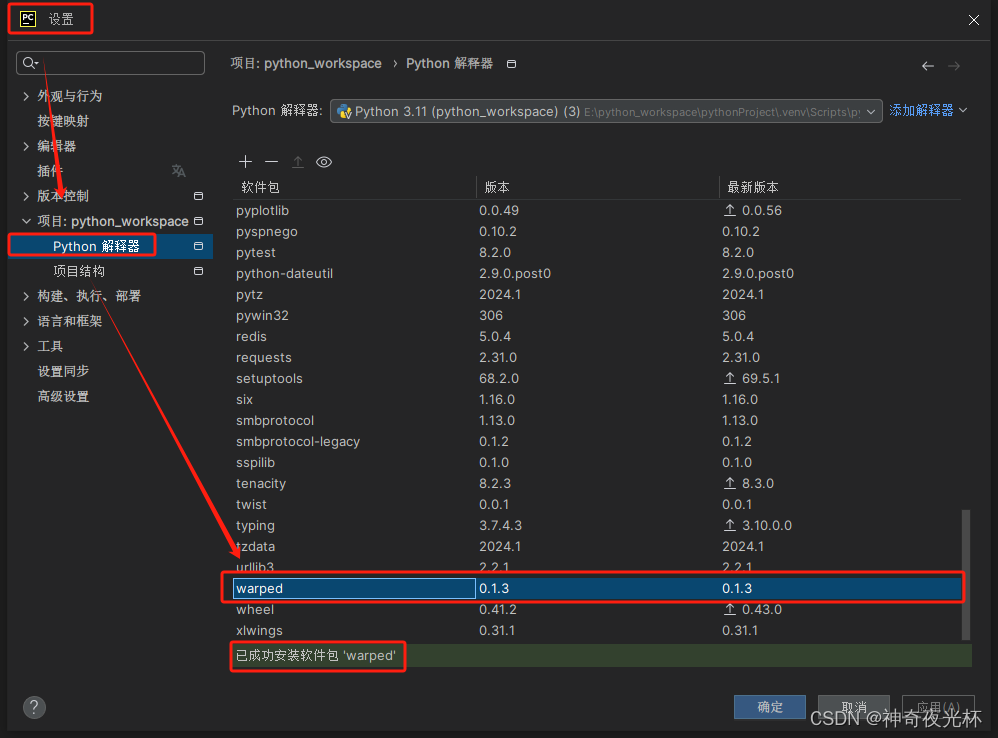This screenshot has width=998, height=738.
Task: Select the warped package row
Action: tap(597, 588)
